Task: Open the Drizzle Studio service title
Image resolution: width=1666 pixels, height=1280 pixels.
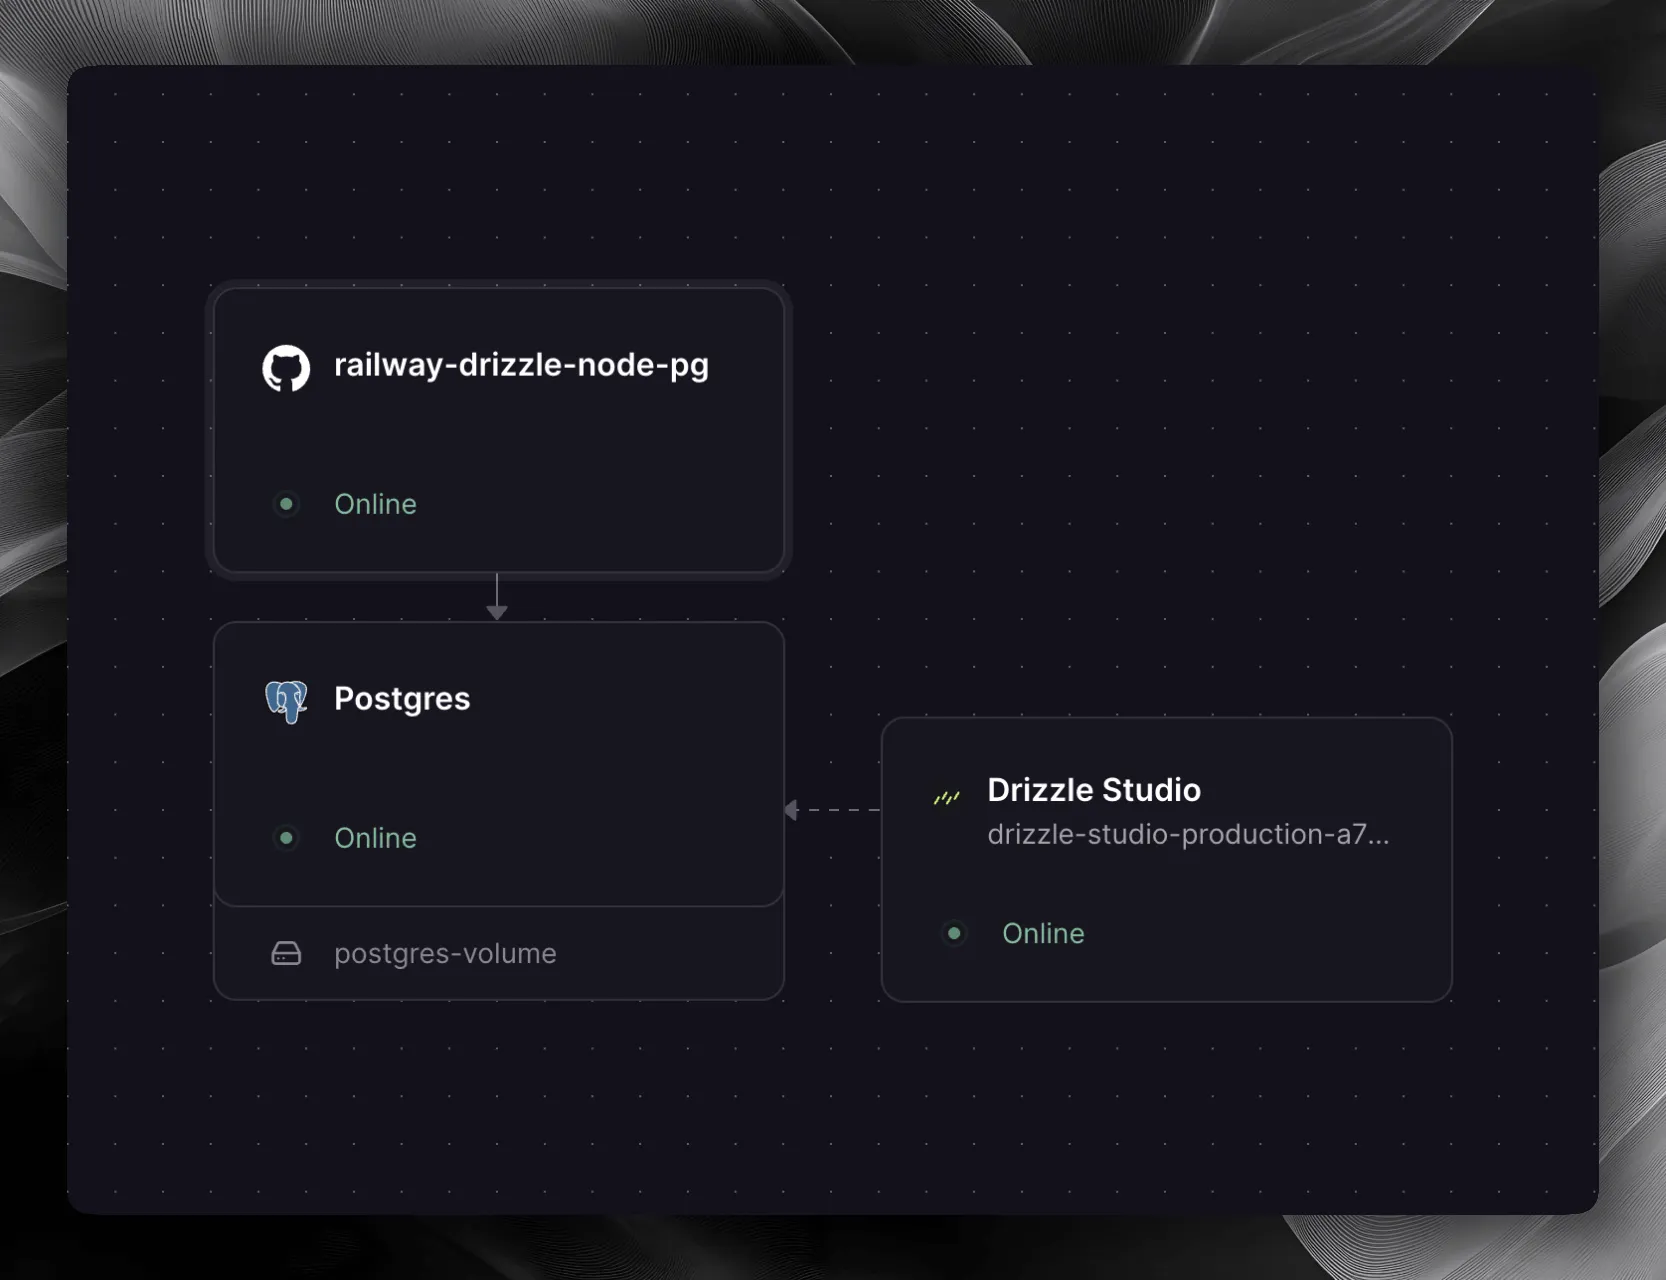Action: point(1093,790)
